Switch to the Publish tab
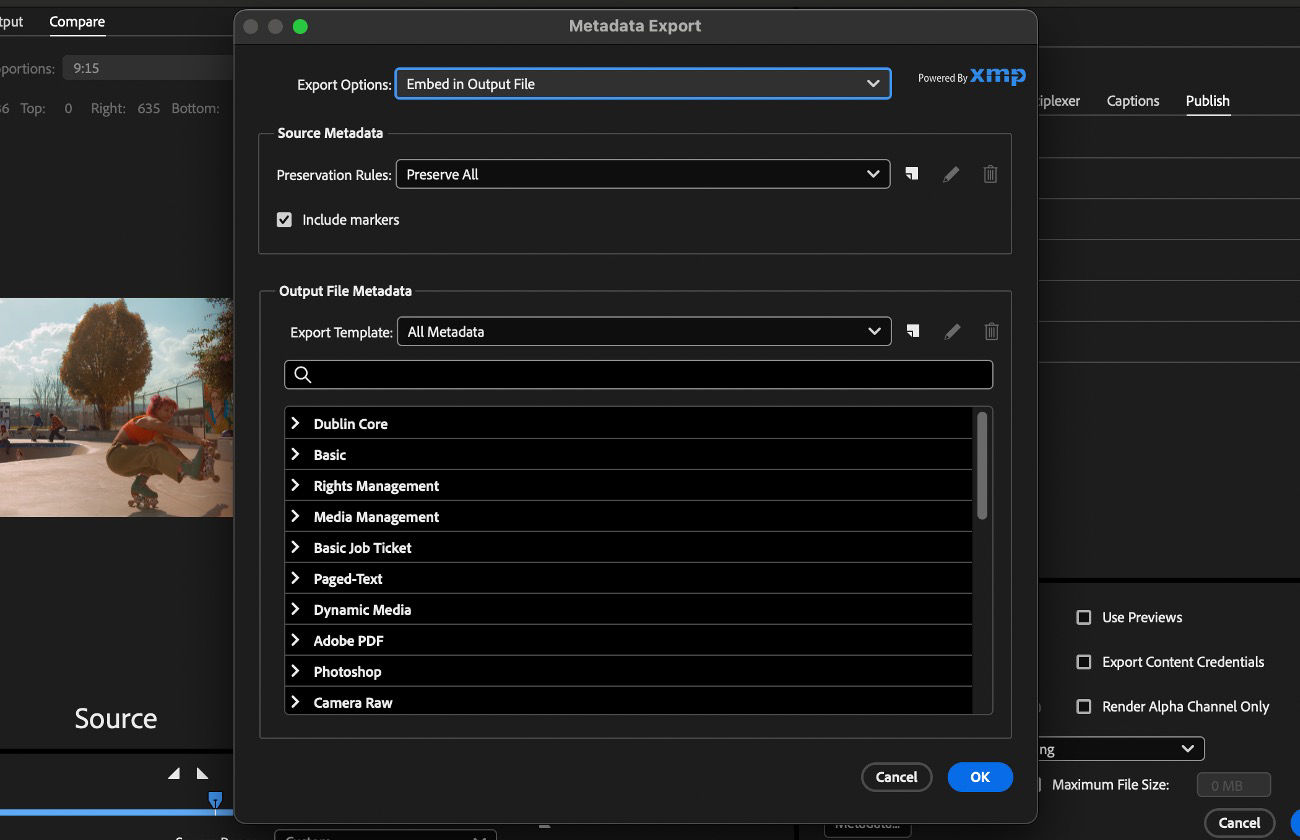Image resolution: width=1300 pixels, height=840 pixels. pos(1207,101)
